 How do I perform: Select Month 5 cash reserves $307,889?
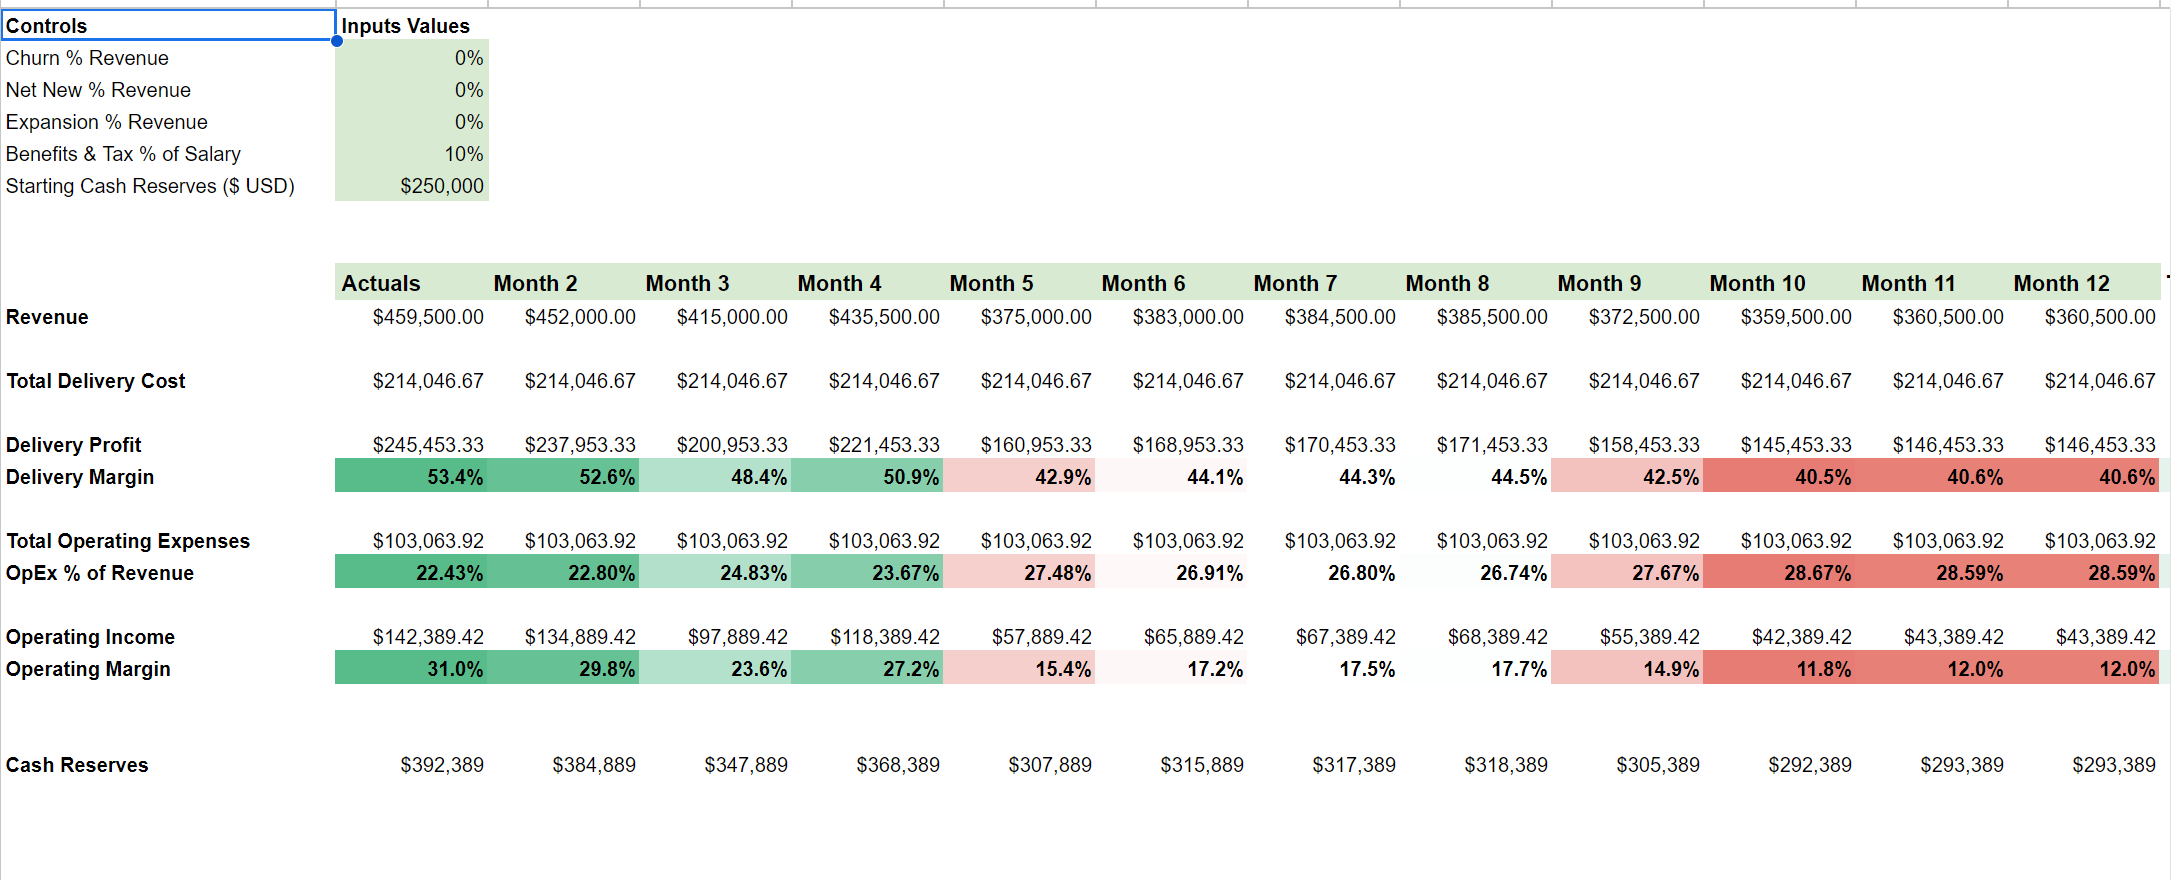1020,765
